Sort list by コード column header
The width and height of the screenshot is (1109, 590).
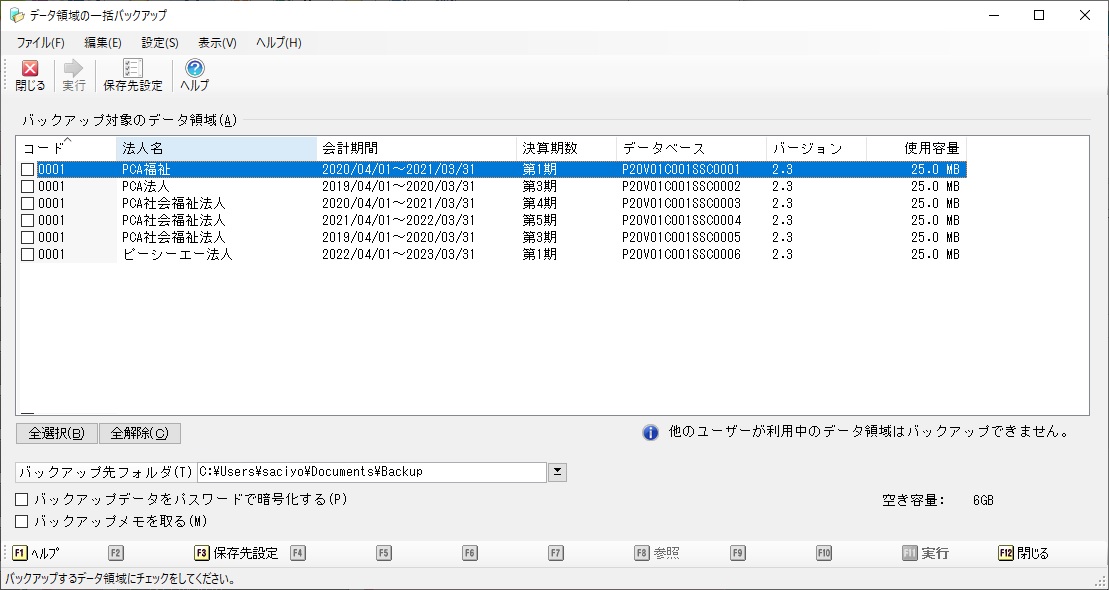coord(65,148)
